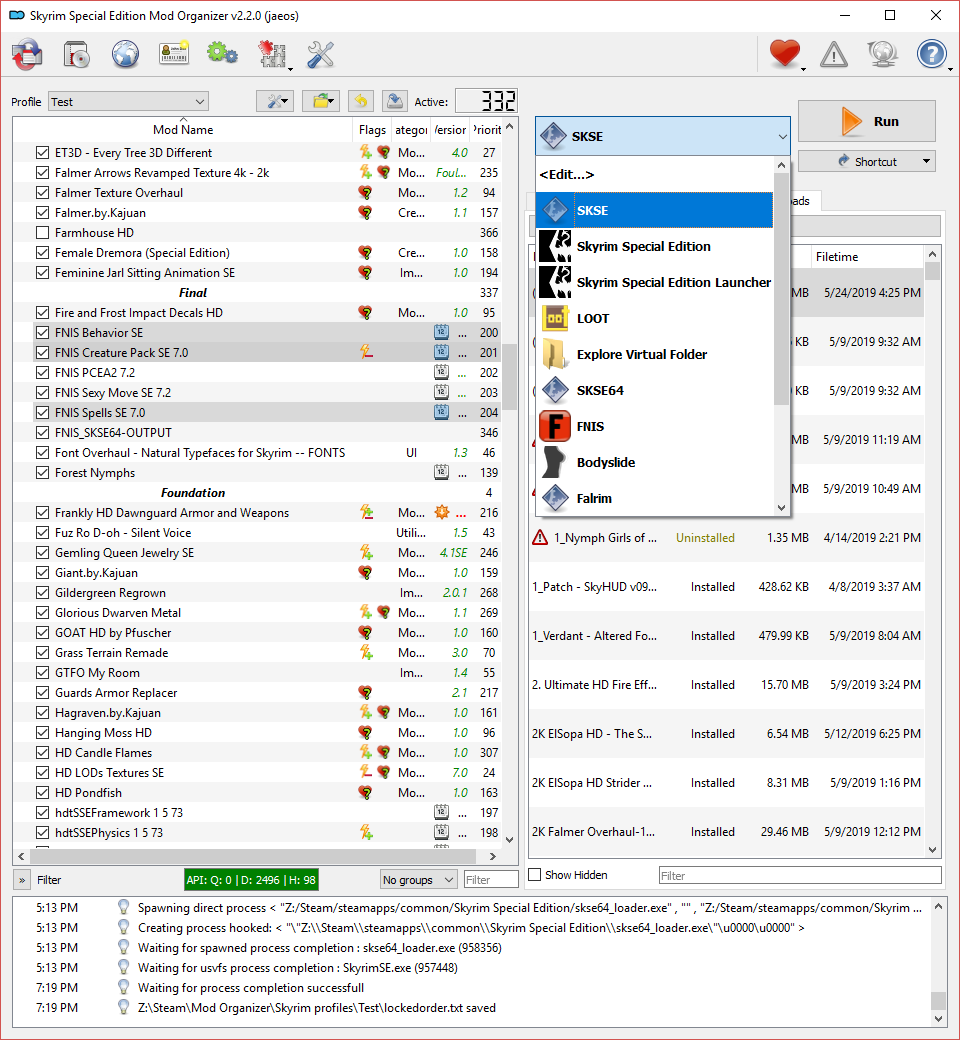Select Falrim from the executable list
960x1040 pixels.
pos(654,498)
